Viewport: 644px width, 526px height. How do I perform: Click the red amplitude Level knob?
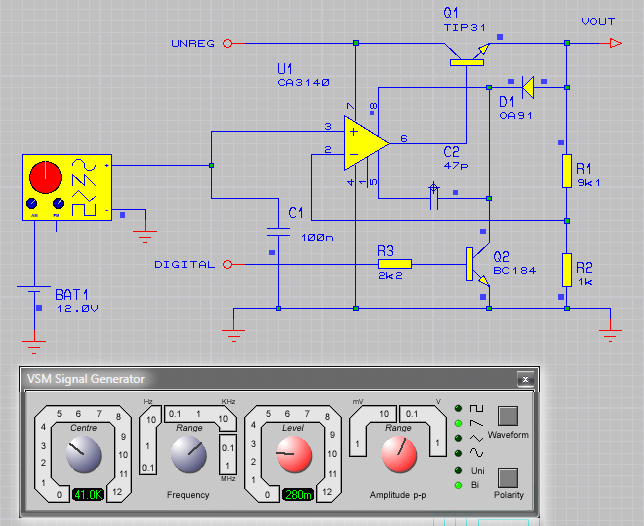tap(294, 454)
